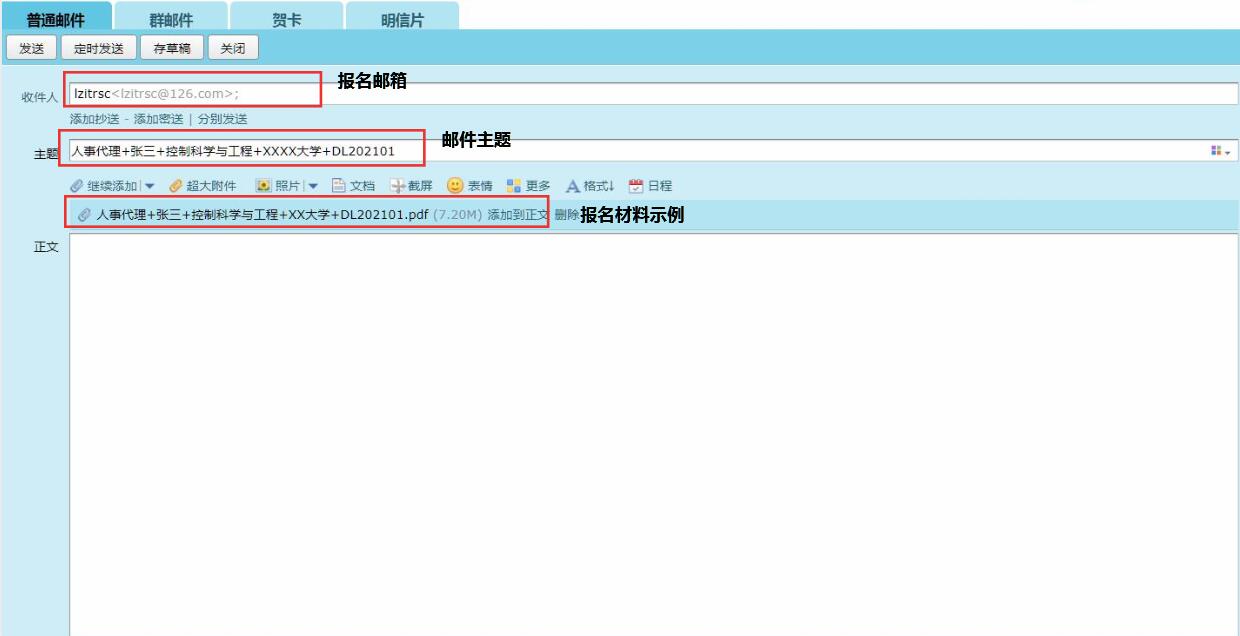Click the 继续添加 paperclip attachment icon
Screen dimensions: 1240x636
(x=77, y=186)
